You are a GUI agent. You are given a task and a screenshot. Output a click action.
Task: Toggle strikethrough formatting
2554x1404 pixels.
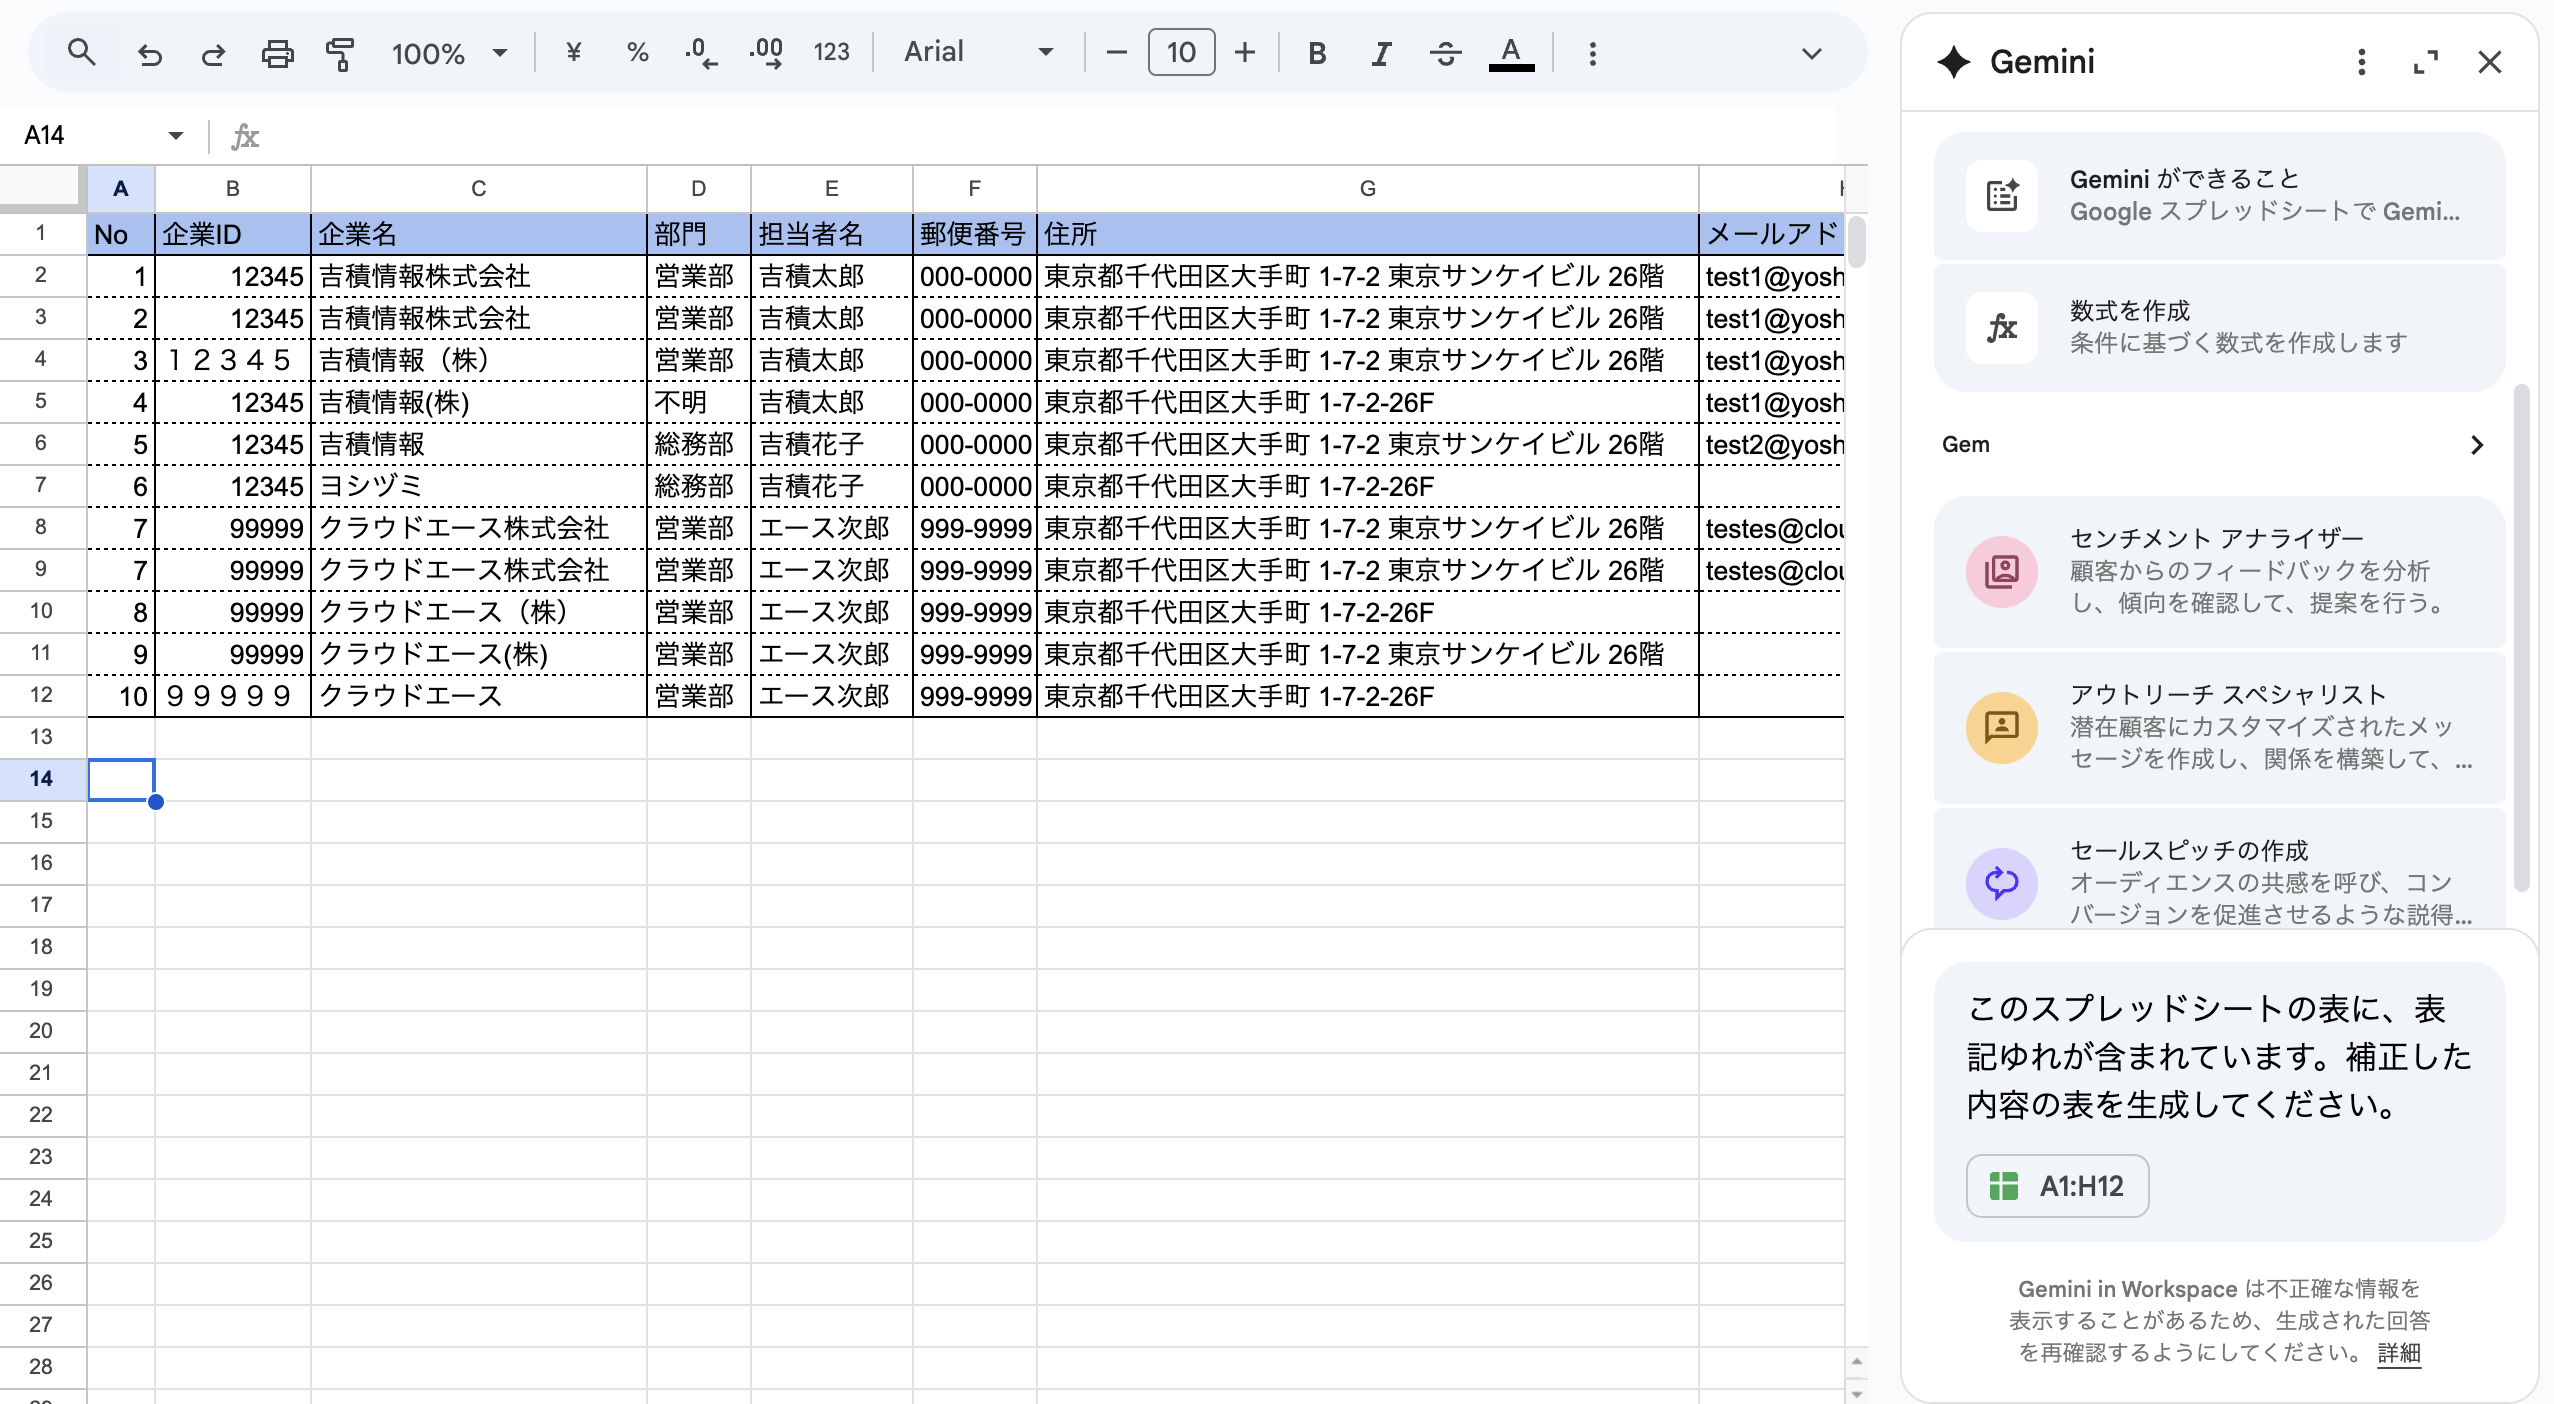pyautogui.click(x=1445, y=53)
